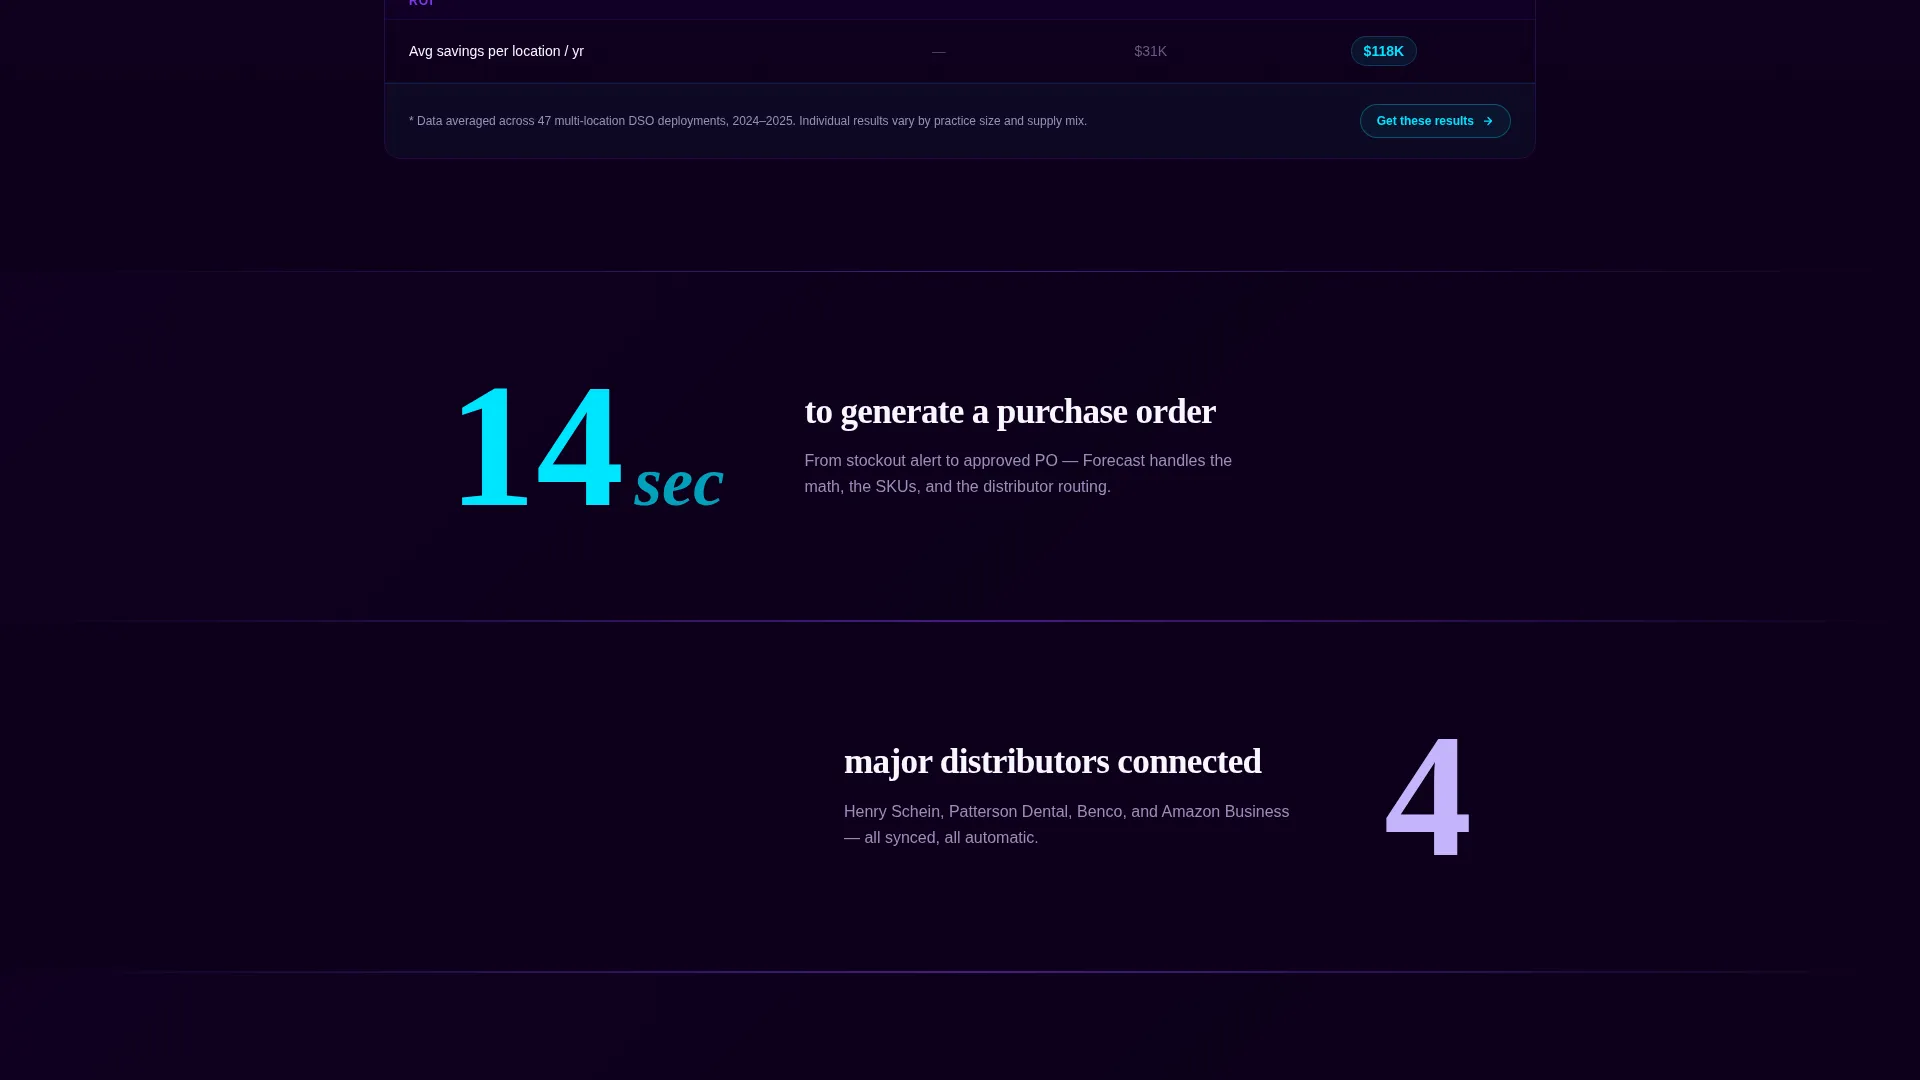Click the arrow icon in 'Get these results'
Image resolution: width=1920 pixels, height=1080 pixels.
(1487, 121)
